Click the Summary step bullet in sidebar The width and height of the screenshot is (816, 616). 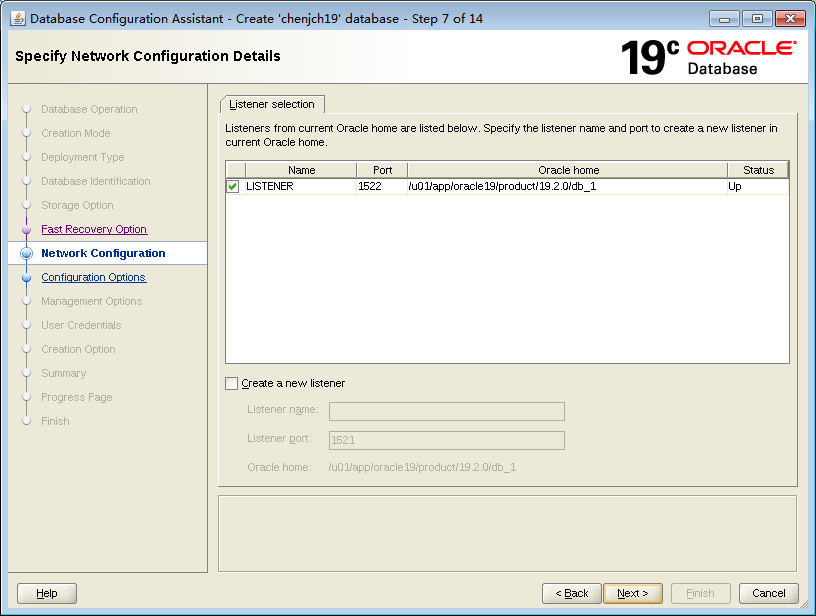click(27, 373)
